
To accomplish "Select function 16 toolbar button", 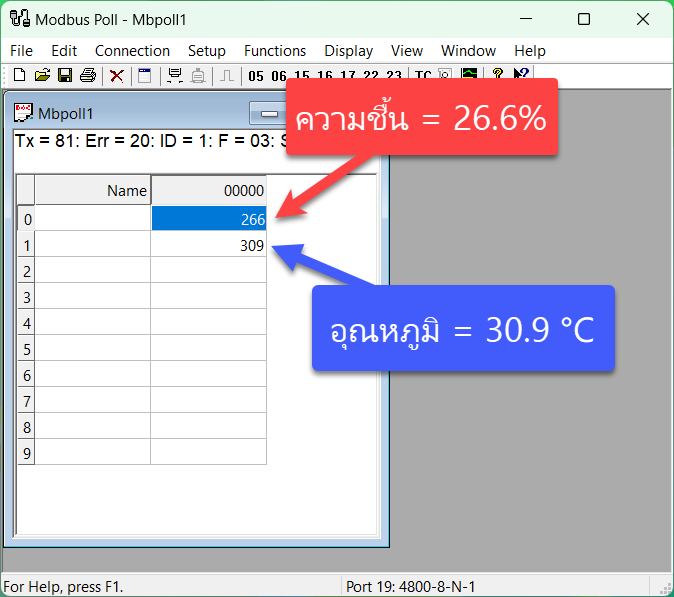I will pos(325,75).
